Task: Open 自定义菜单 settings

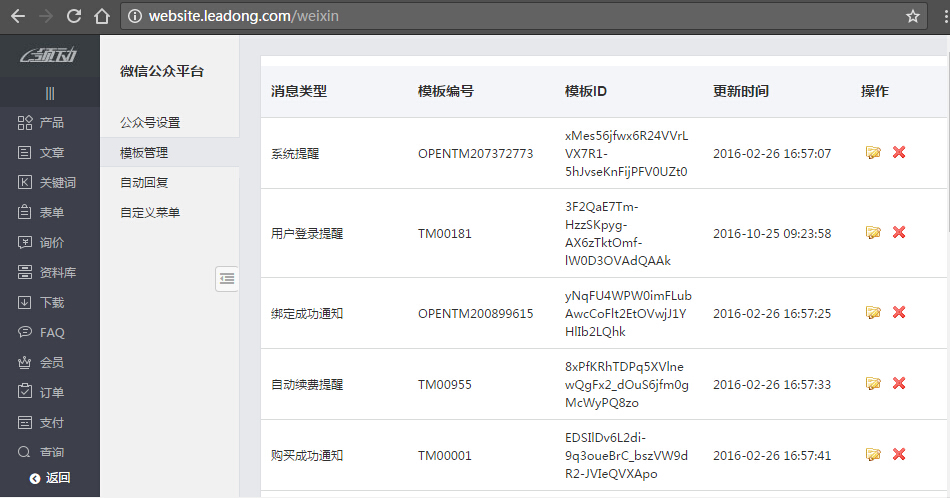Action: click(150, 213)
